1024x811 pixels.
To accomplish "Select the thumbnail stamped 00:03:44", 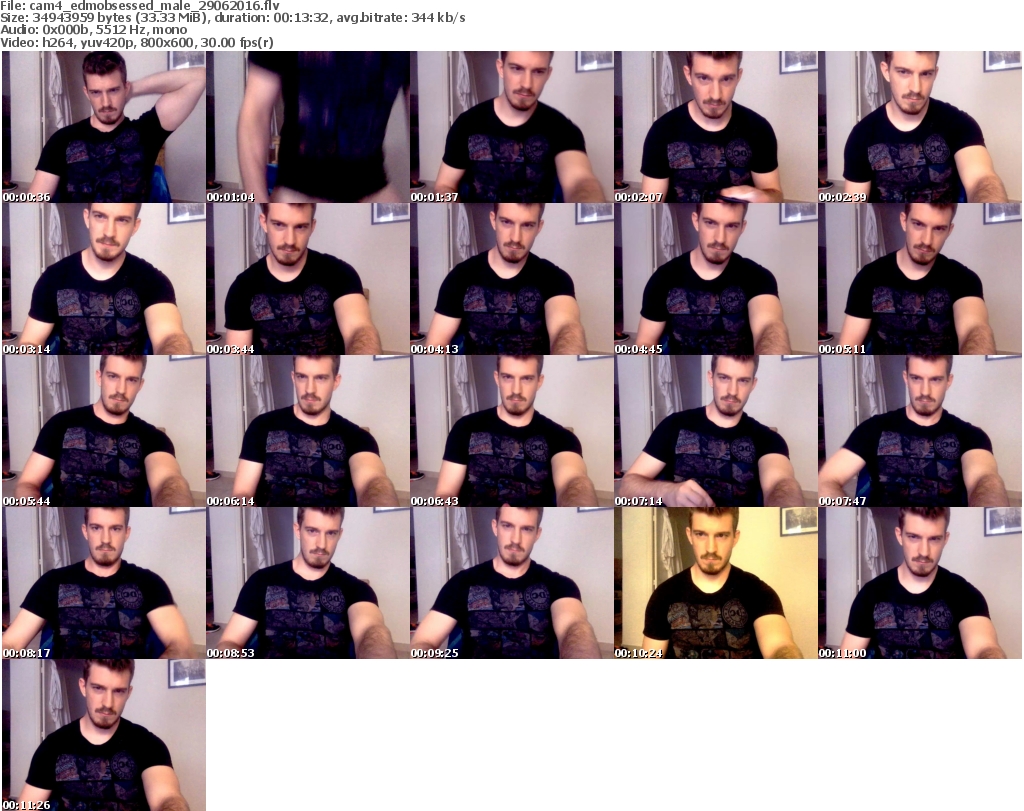I will [x=308, y=279].
